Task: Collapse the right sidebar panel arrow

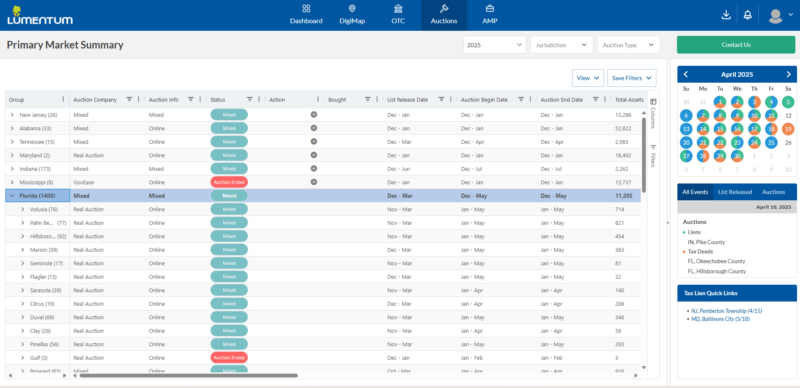Action: 668,223
